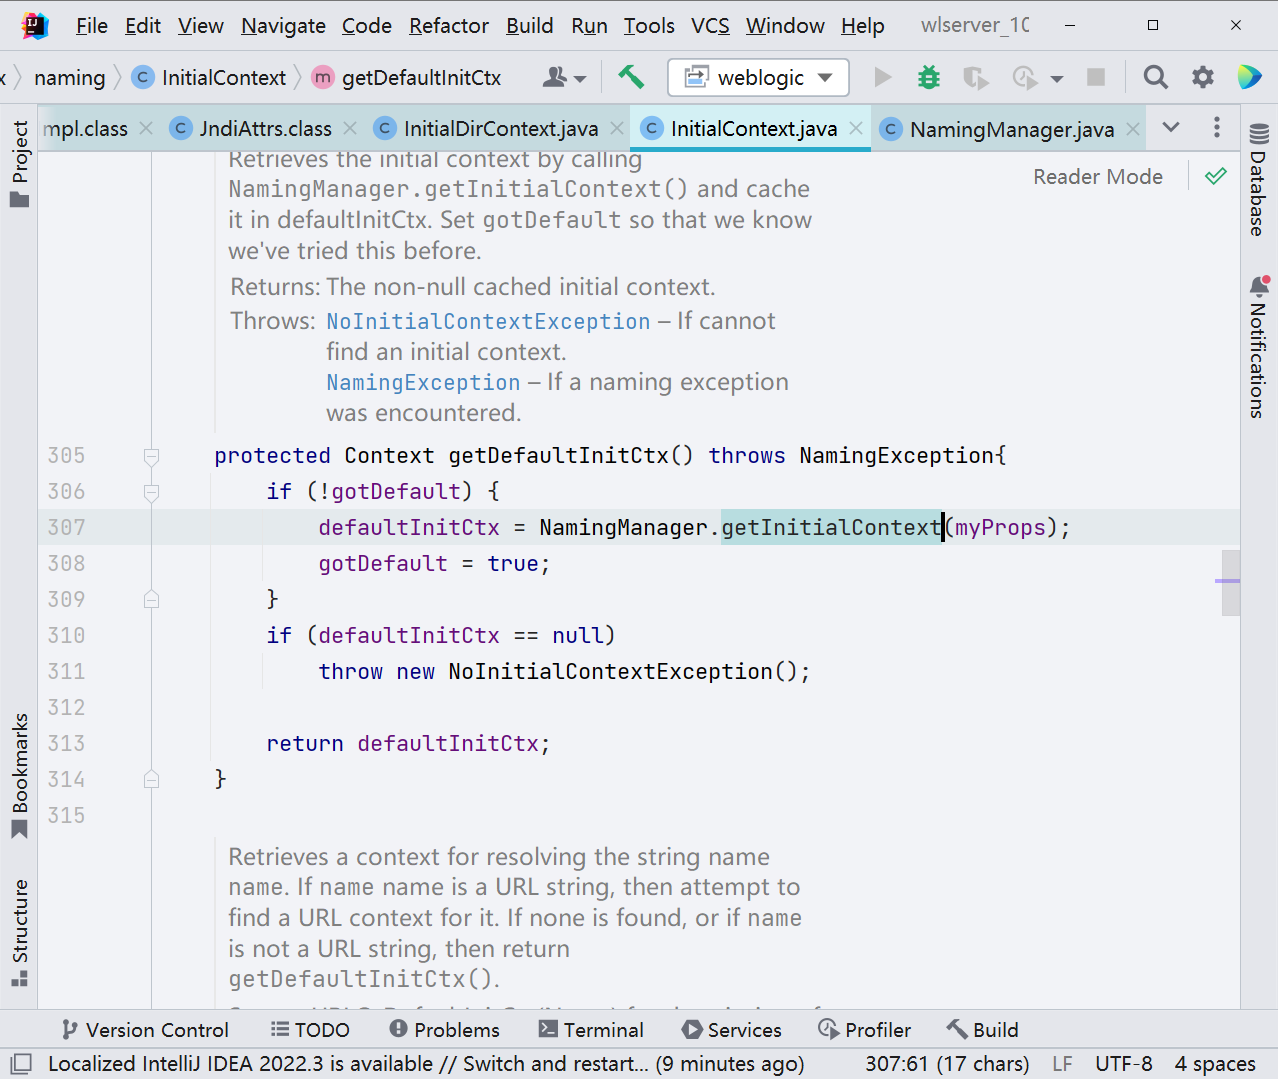Close the InitialContext.java tab
This screenshot has width=1278, height=1079.
pyautogui.click(x=856, y=128)
